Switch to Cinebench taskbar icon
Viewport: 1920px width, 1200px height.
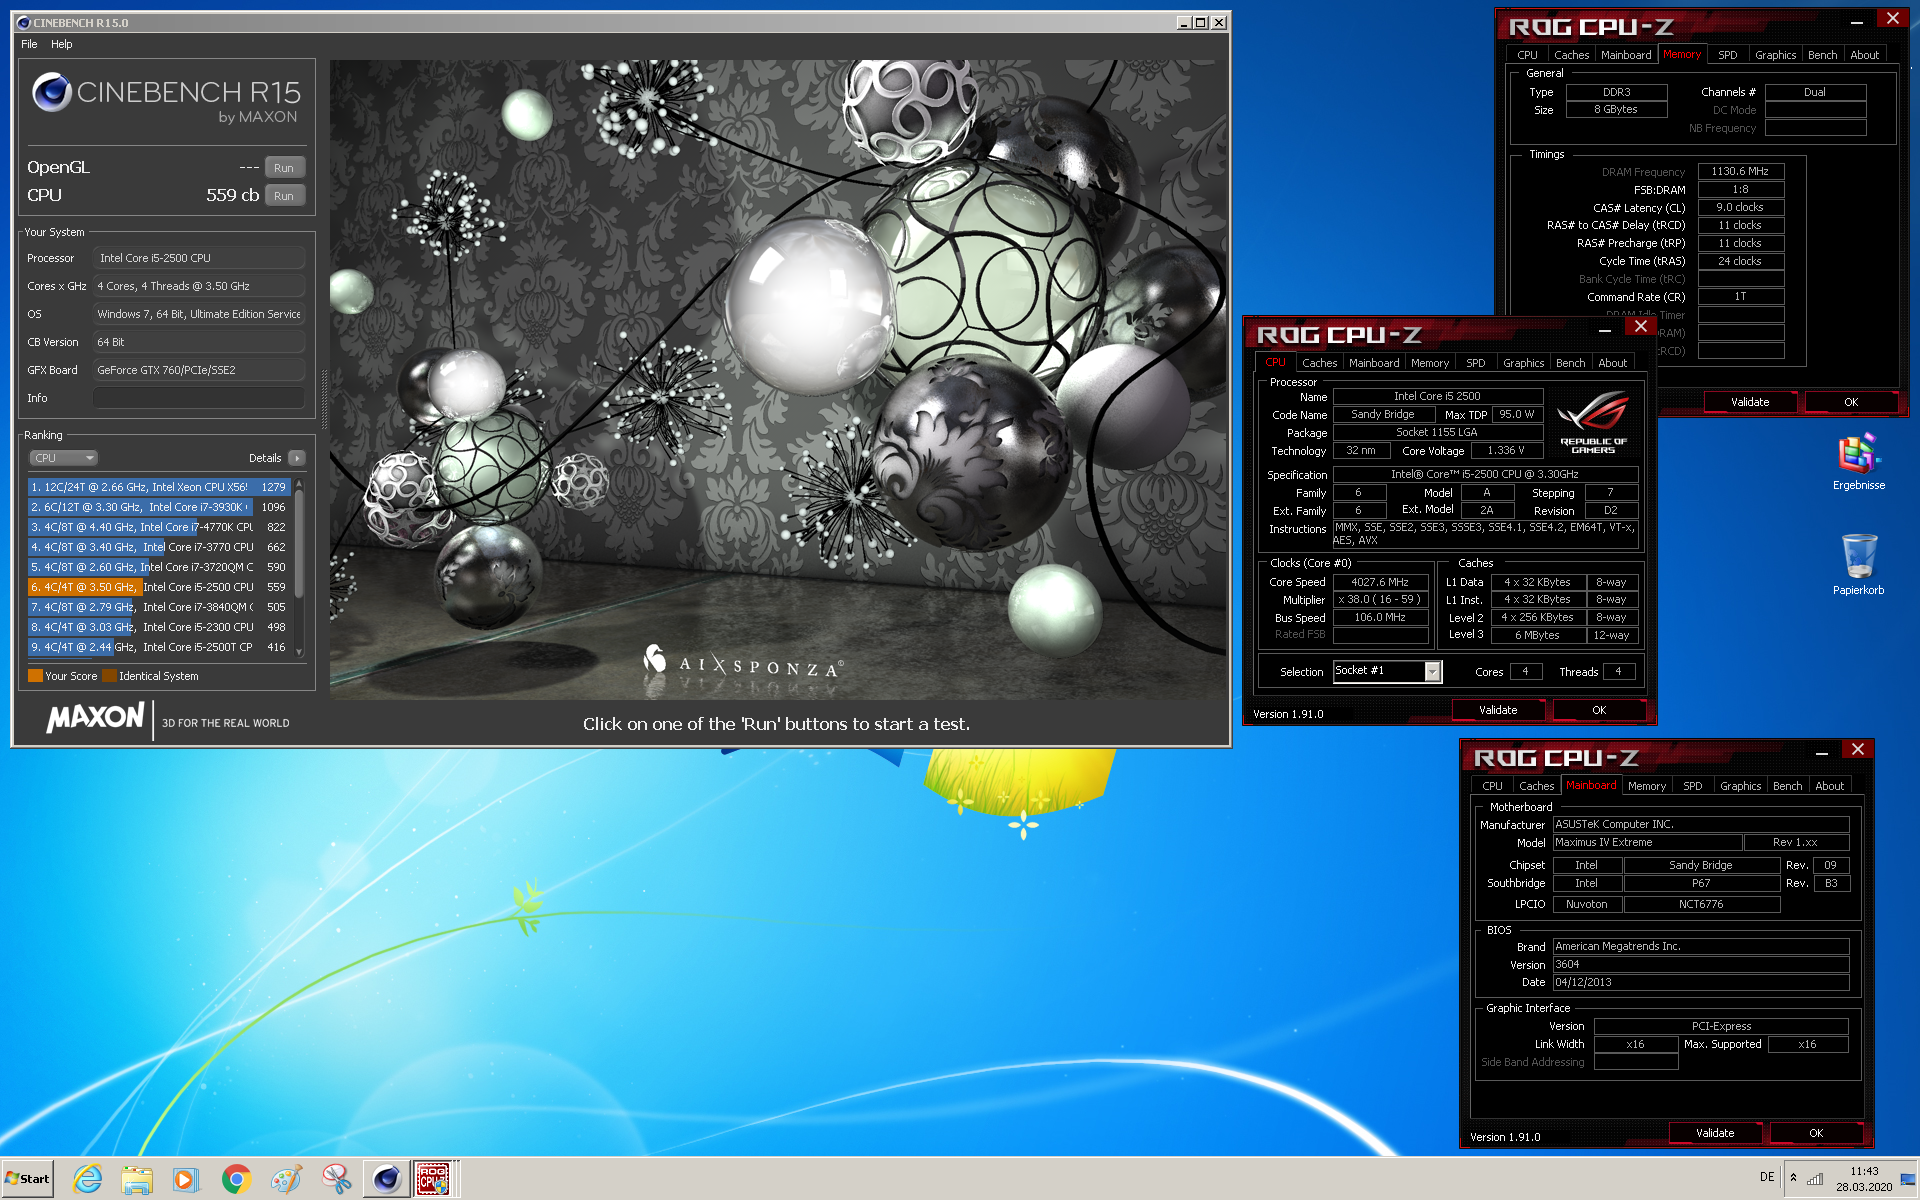coord(386,1179)
